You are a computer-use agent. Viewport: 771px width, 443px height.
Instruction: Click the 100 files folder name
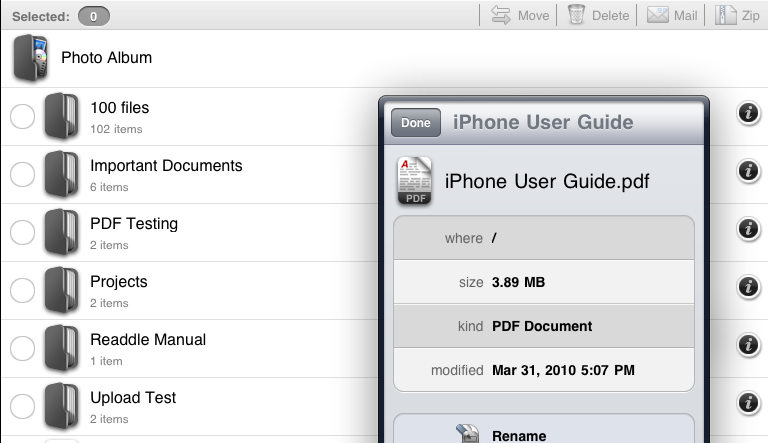coord(119,108)
